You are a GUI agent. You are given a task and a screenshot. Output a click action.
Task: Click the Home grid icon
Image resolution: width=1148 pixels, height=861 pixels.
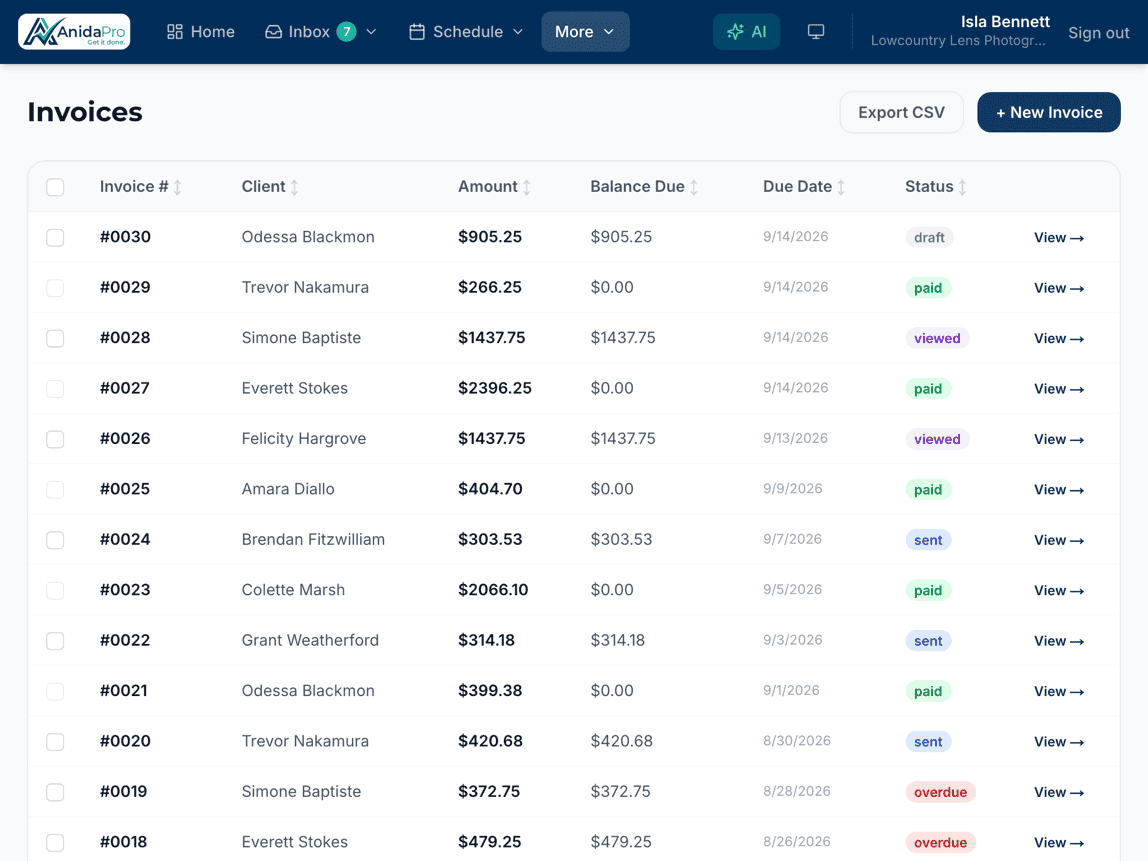point(175,31)
